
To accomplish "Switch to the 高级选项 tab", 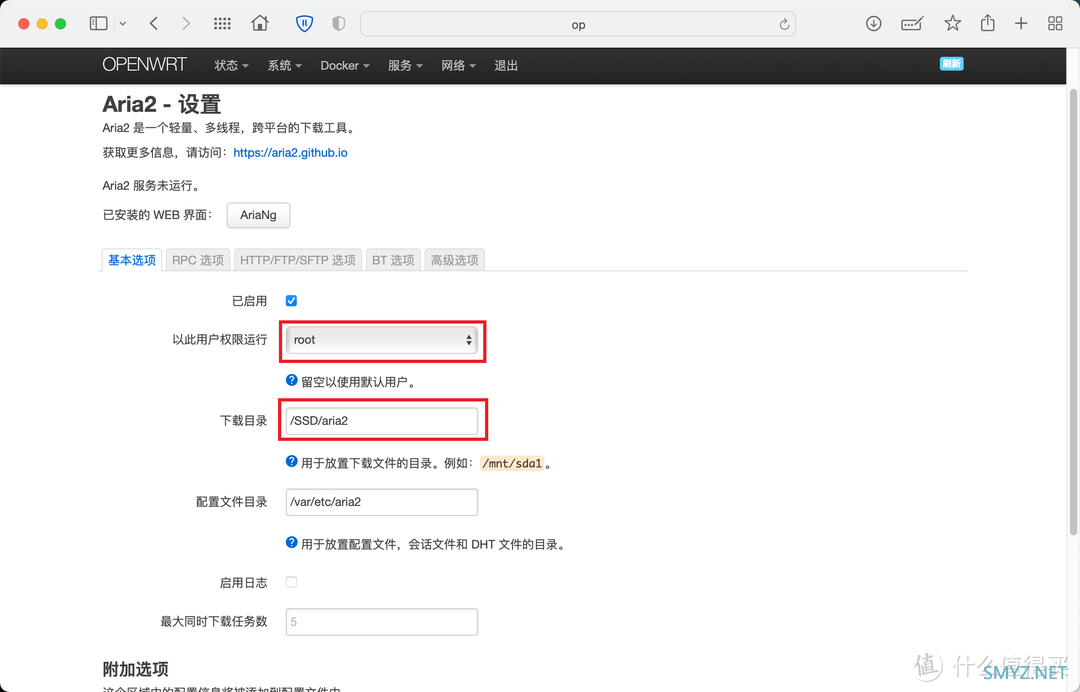I will pos(455,260).
